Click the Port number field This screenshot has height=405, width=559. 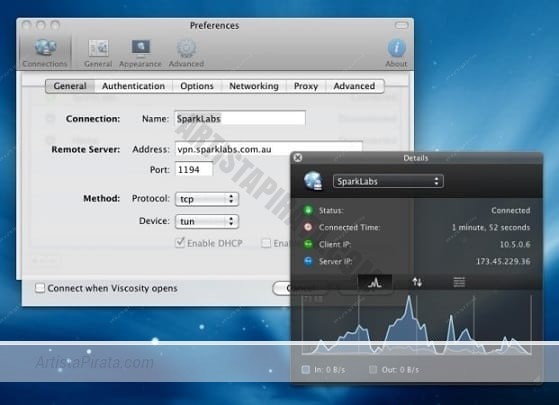pos(194,169)
